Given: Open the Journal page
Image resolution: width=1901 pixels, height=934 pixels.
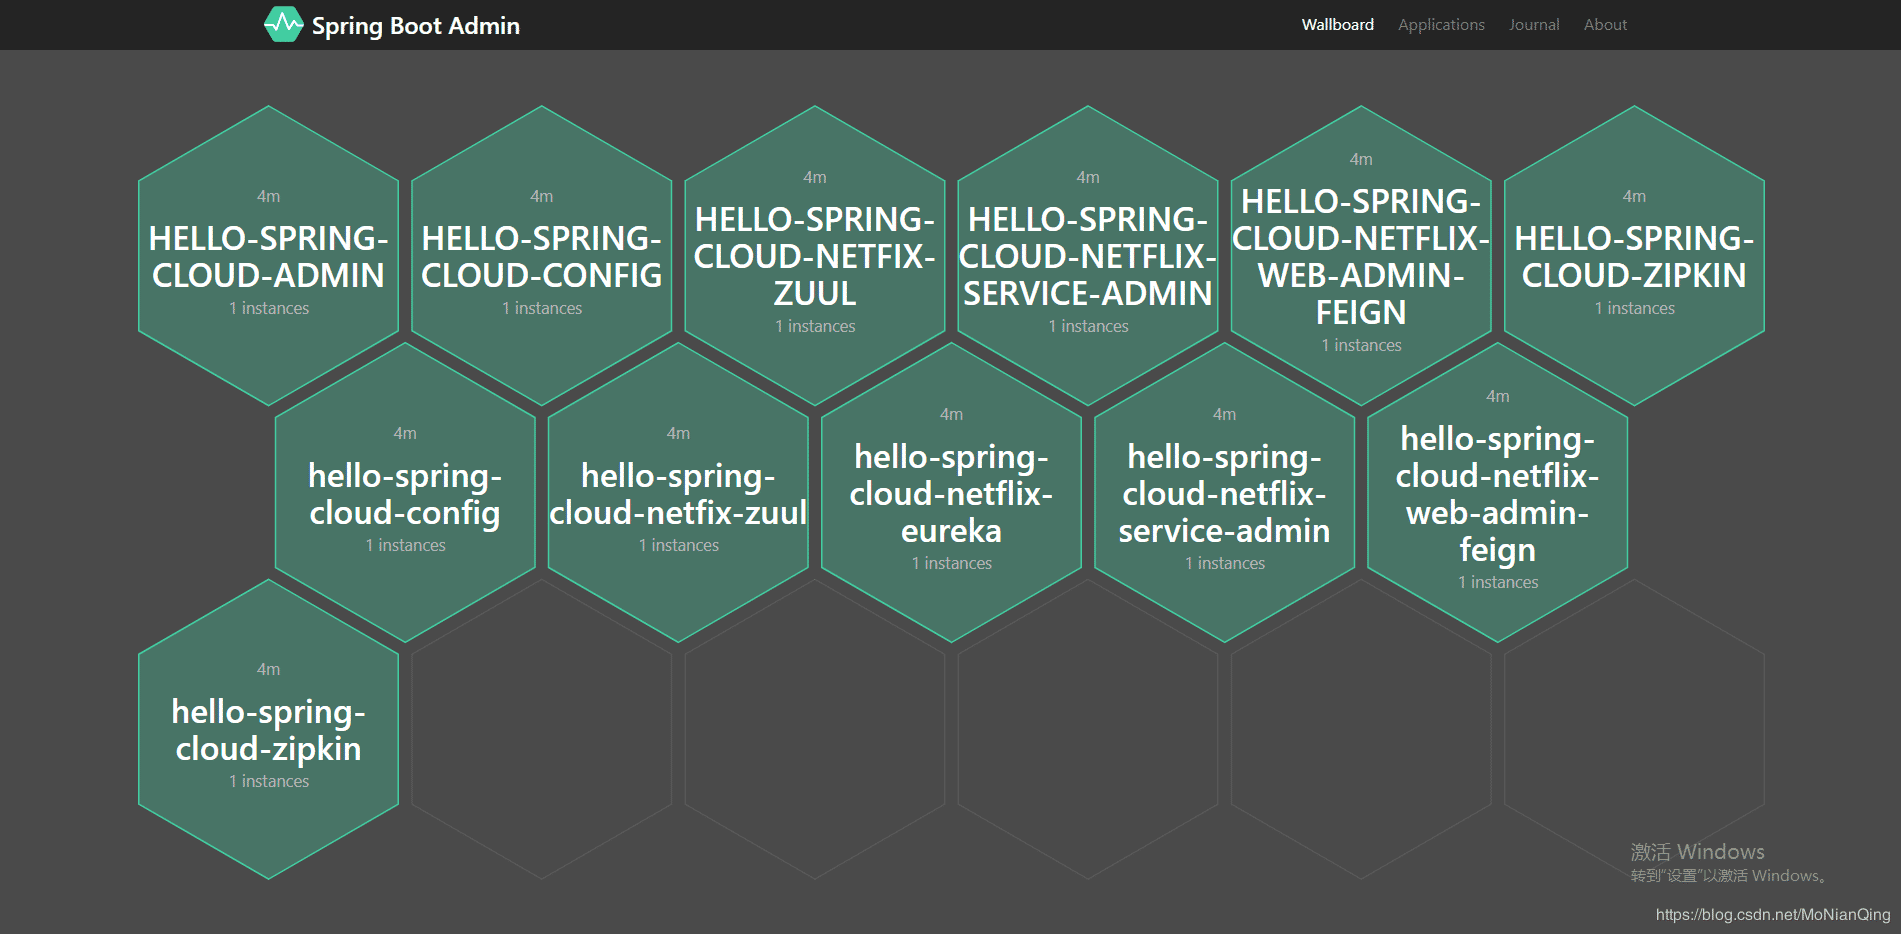Looking at the screenshot, I should tap(1533, 24).
